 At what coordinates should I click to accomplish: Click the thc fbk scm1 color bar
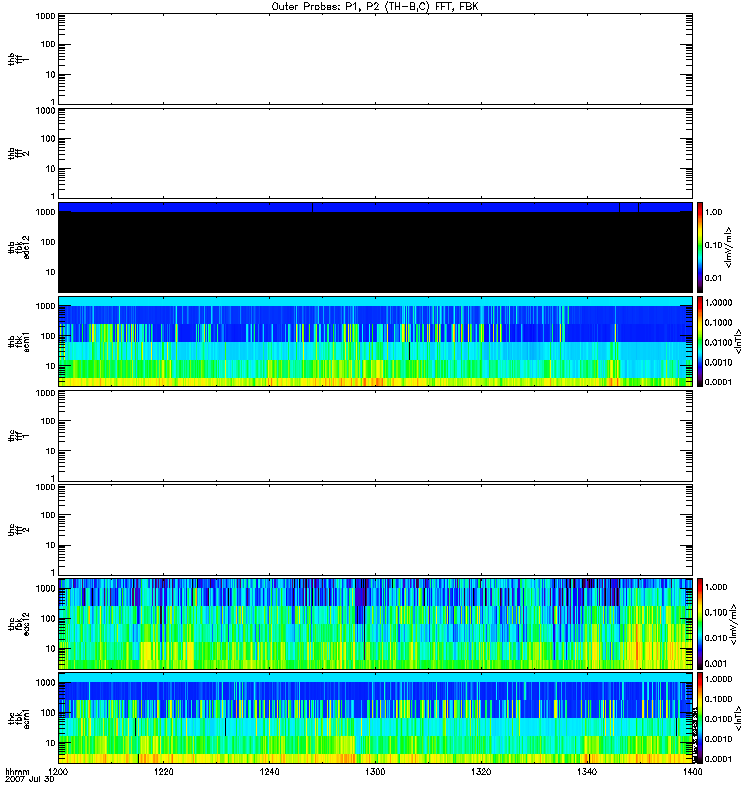pyautogui.click(x=700, y=718)
